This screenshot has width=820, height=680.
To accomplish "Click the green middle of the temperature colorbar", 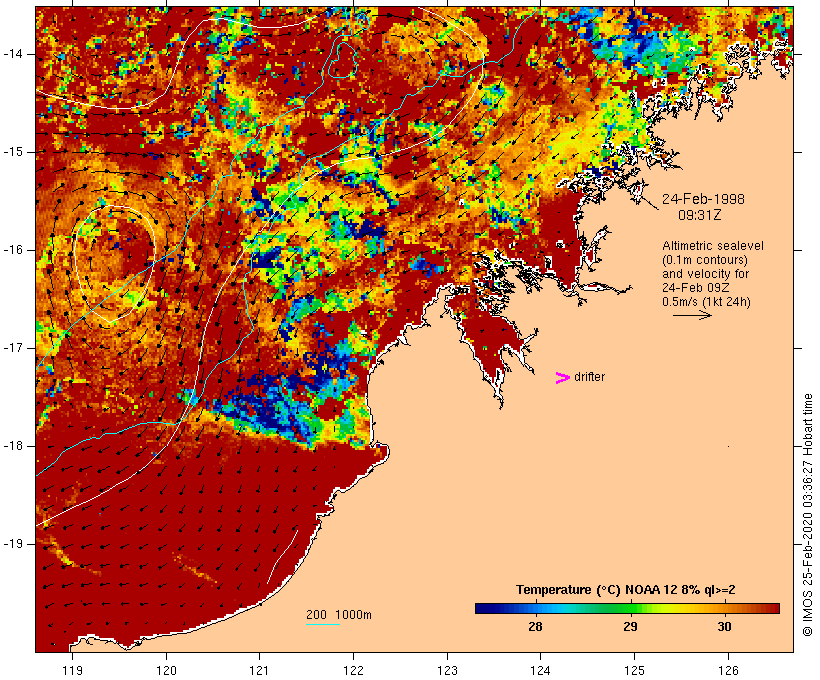I will (628, 608).
